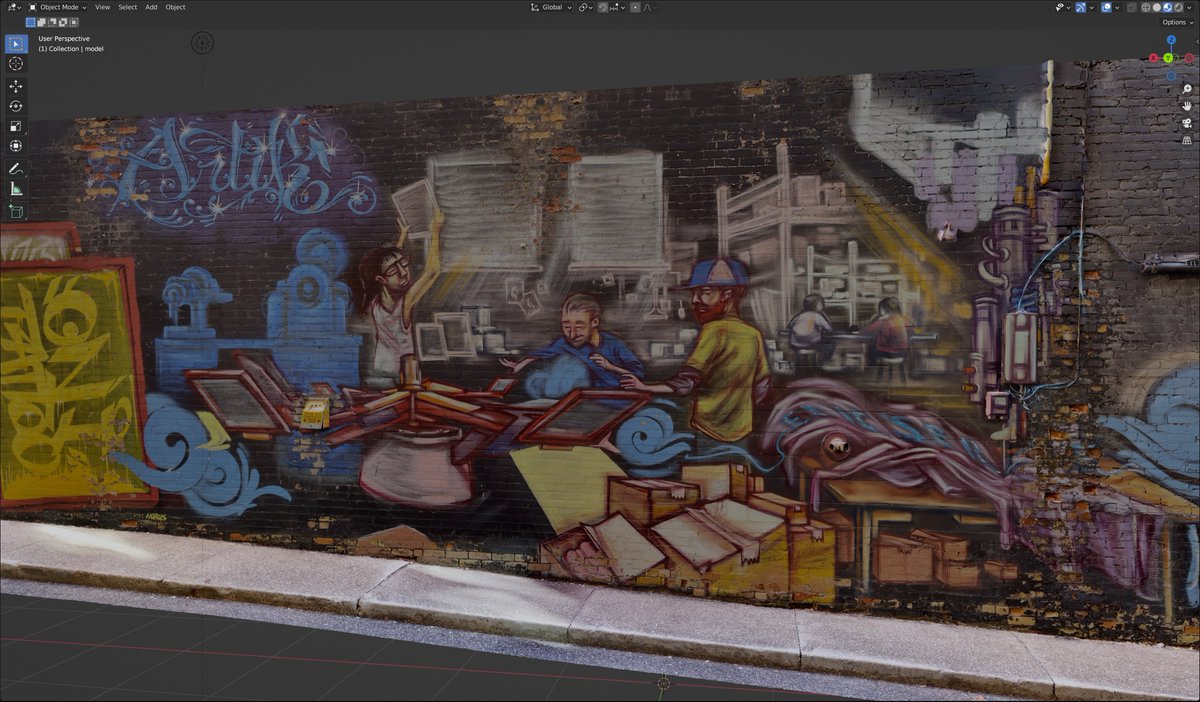Set selection mode to intersect
Image resolution: width=1200 pixels, height=702 pixels.
pyautogui.click(x=74, y=22)
